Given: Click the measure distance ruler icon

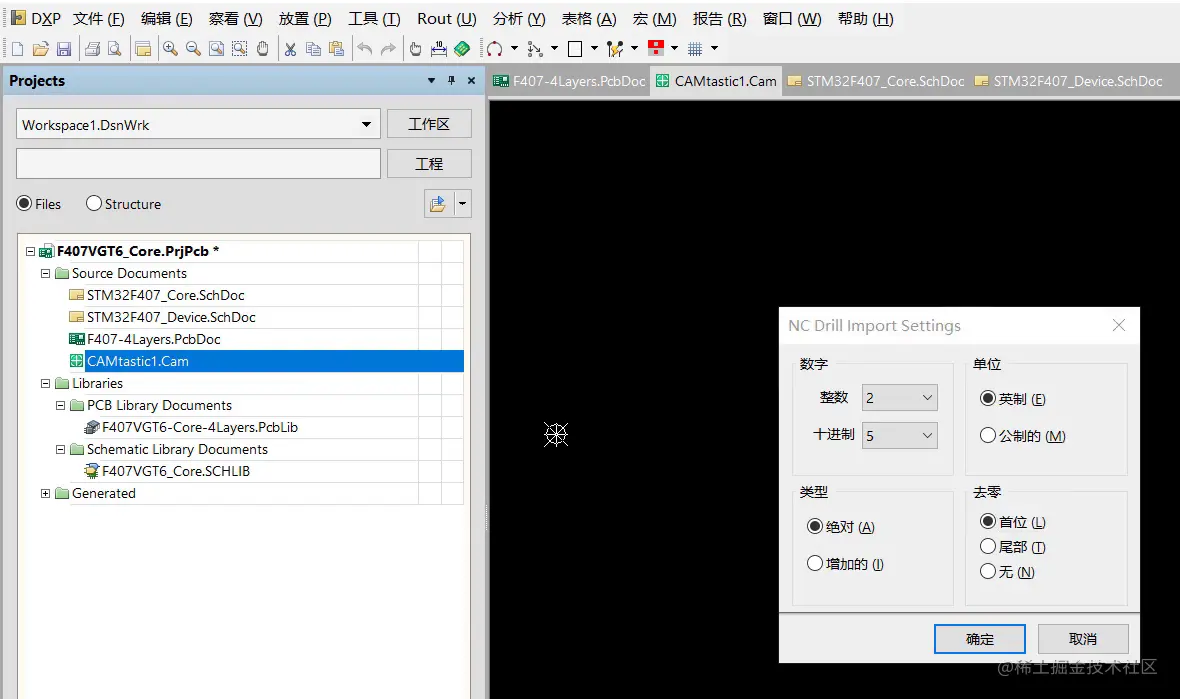Looking at the screenshot, I should [x=439, y=49].
